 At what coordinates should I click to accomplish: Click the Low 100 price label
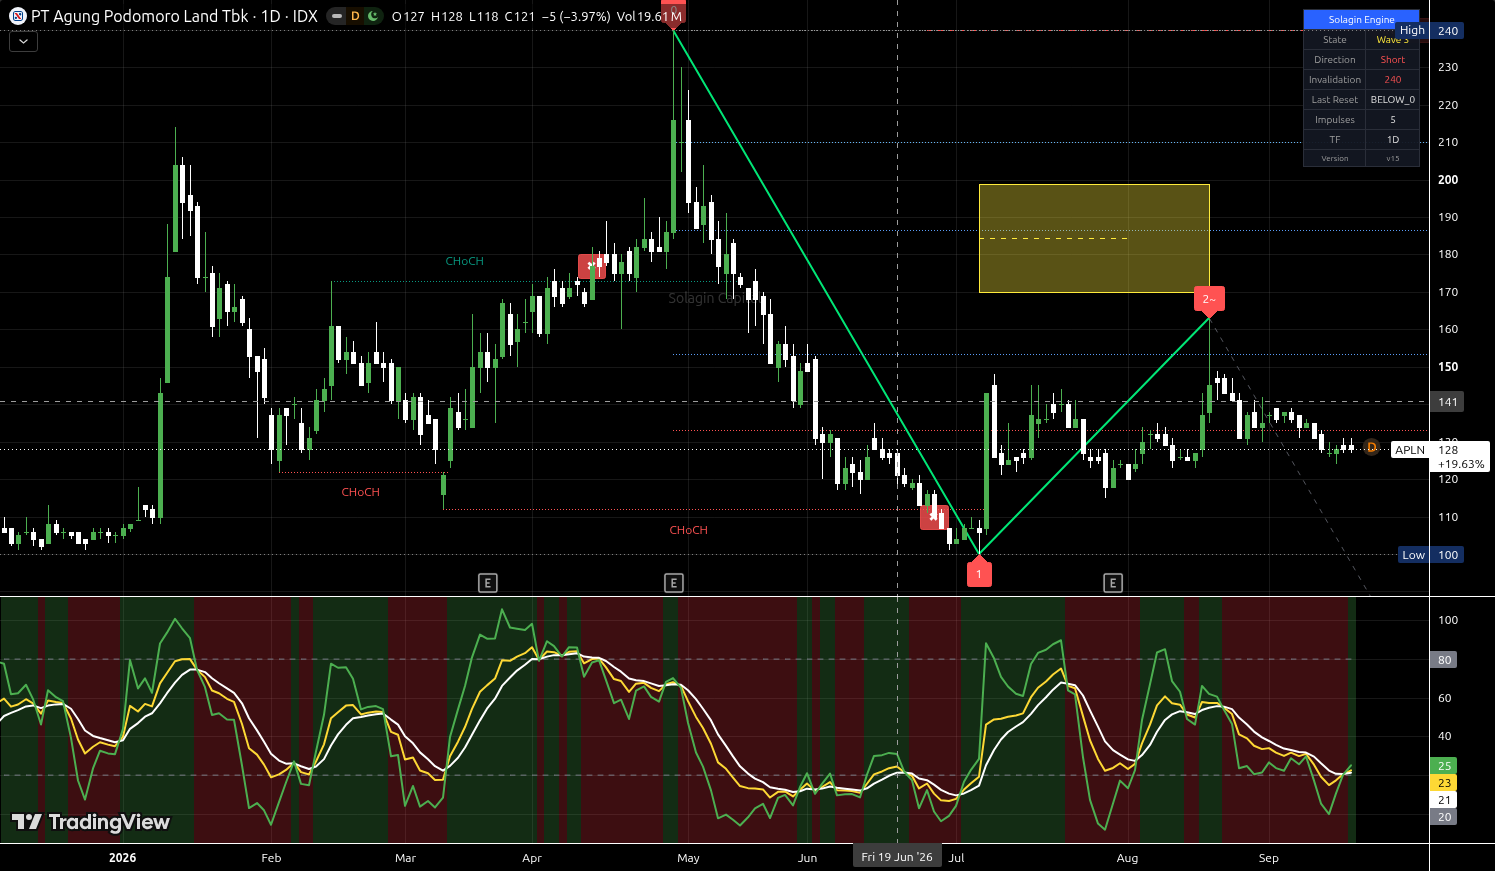click(1431, 555)
